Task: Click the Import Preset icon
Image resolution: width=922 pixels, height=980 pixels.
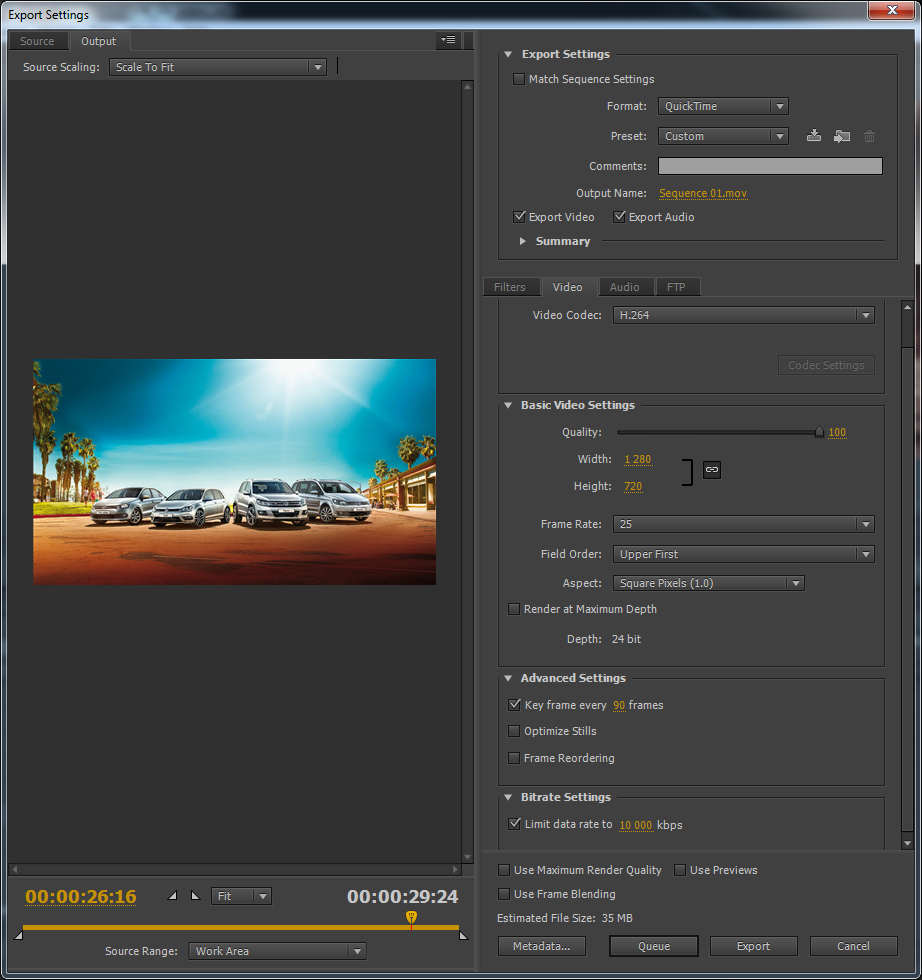Action: tap(842, 136)
